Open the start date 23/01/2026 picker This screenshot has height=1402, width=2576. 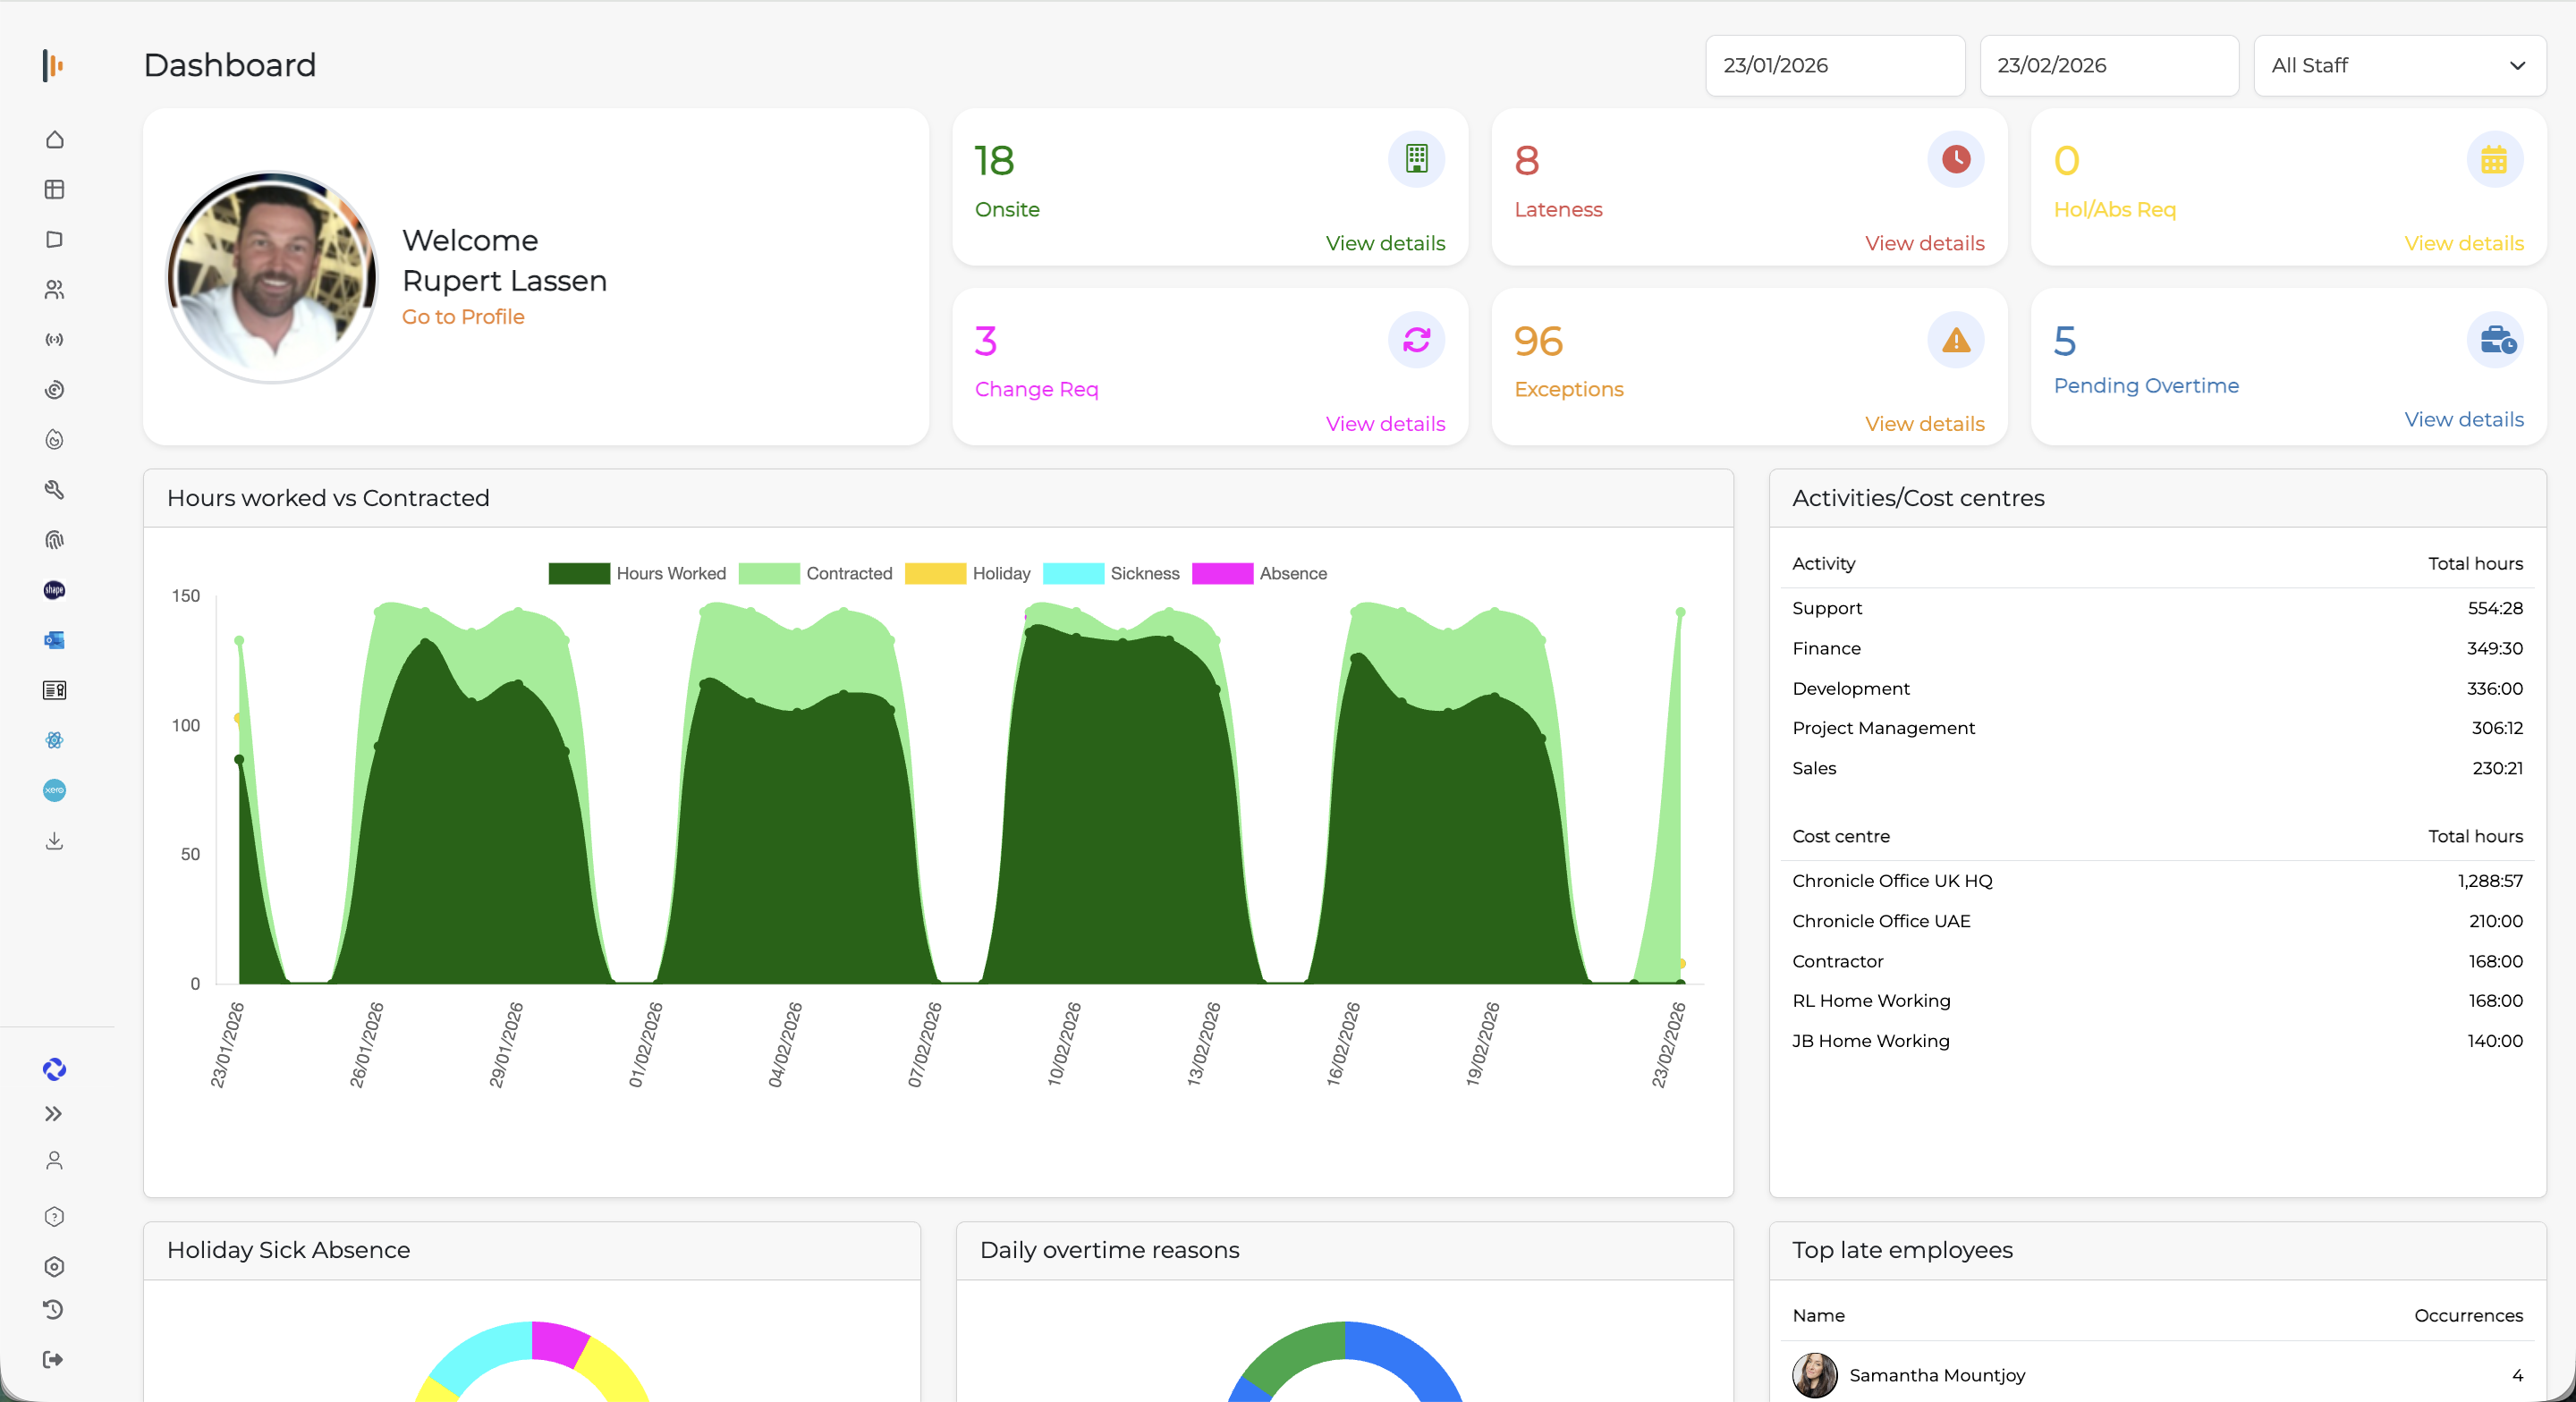(1834, 66)
